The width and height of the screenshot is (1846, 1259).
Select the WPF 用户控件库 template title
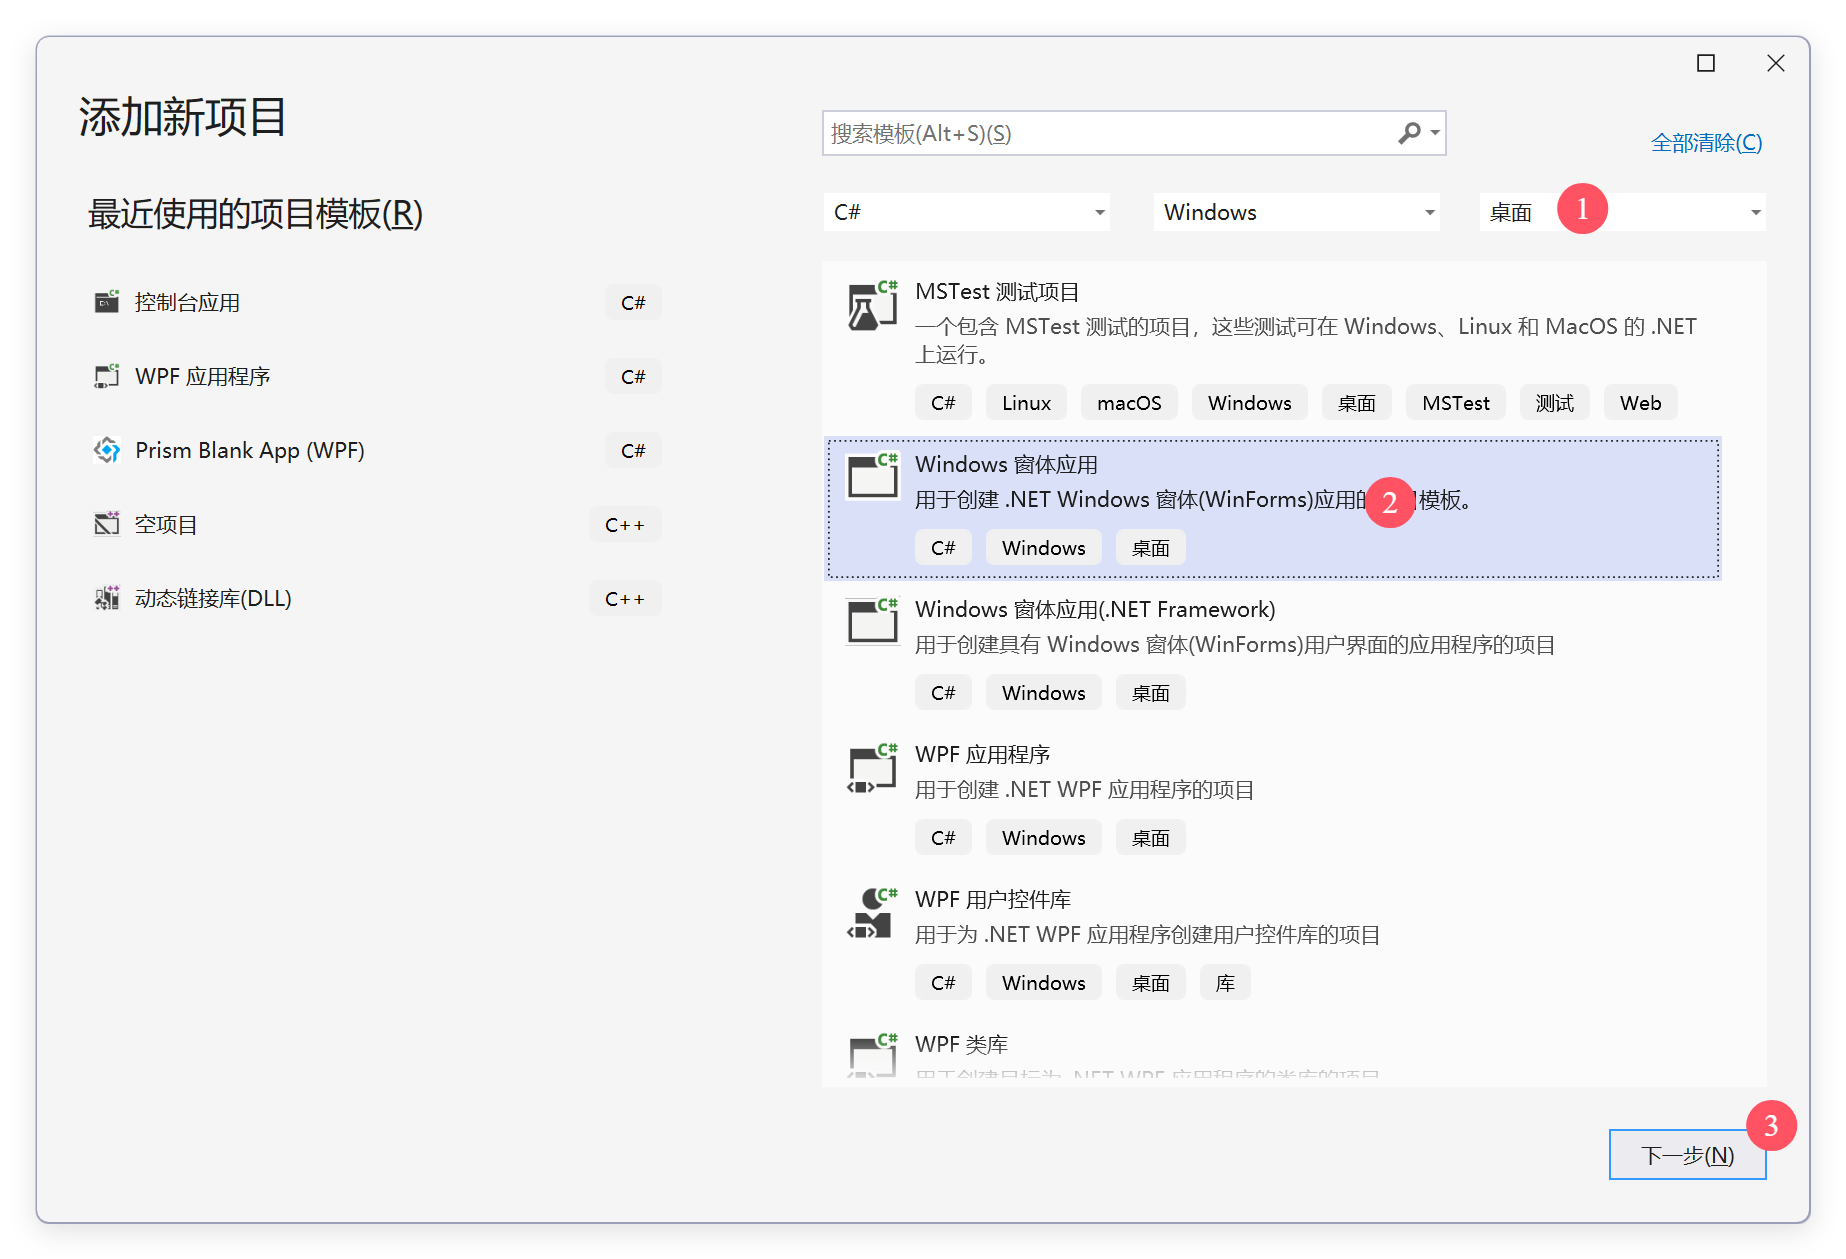pos(993,900)
